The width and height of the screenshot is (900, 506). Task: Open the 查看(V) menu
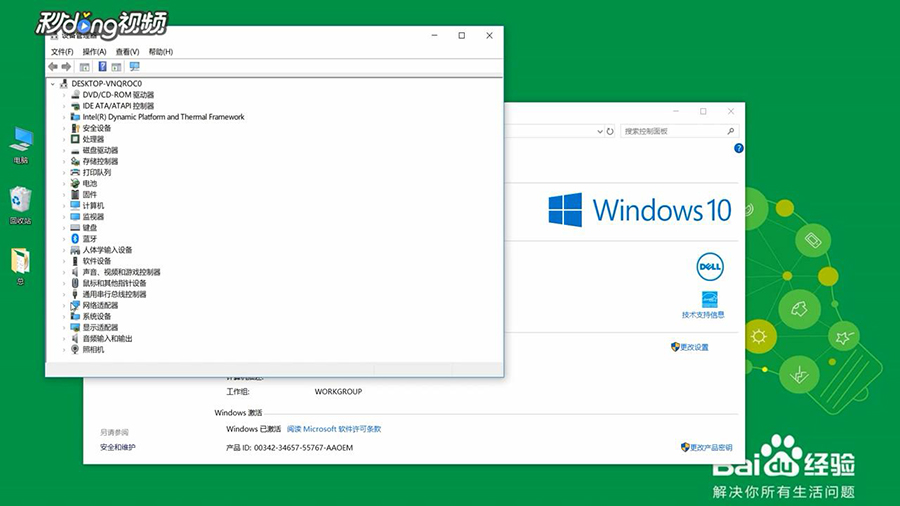point(127,52)
